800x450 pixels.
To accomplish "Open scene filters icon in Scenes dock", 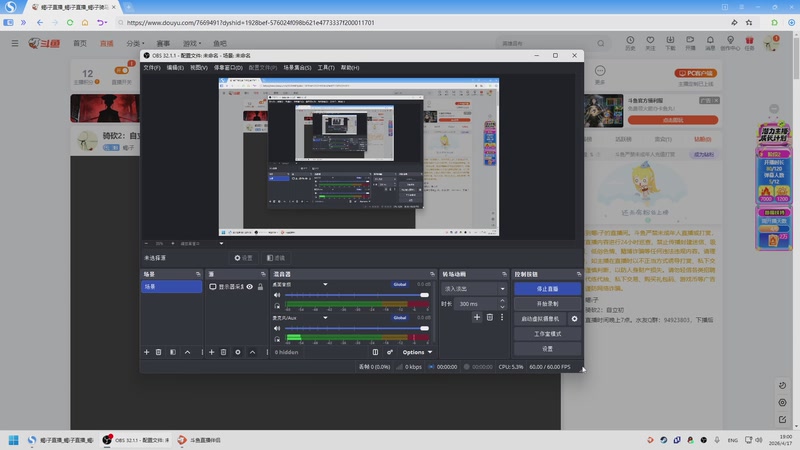I will point(173,352).
